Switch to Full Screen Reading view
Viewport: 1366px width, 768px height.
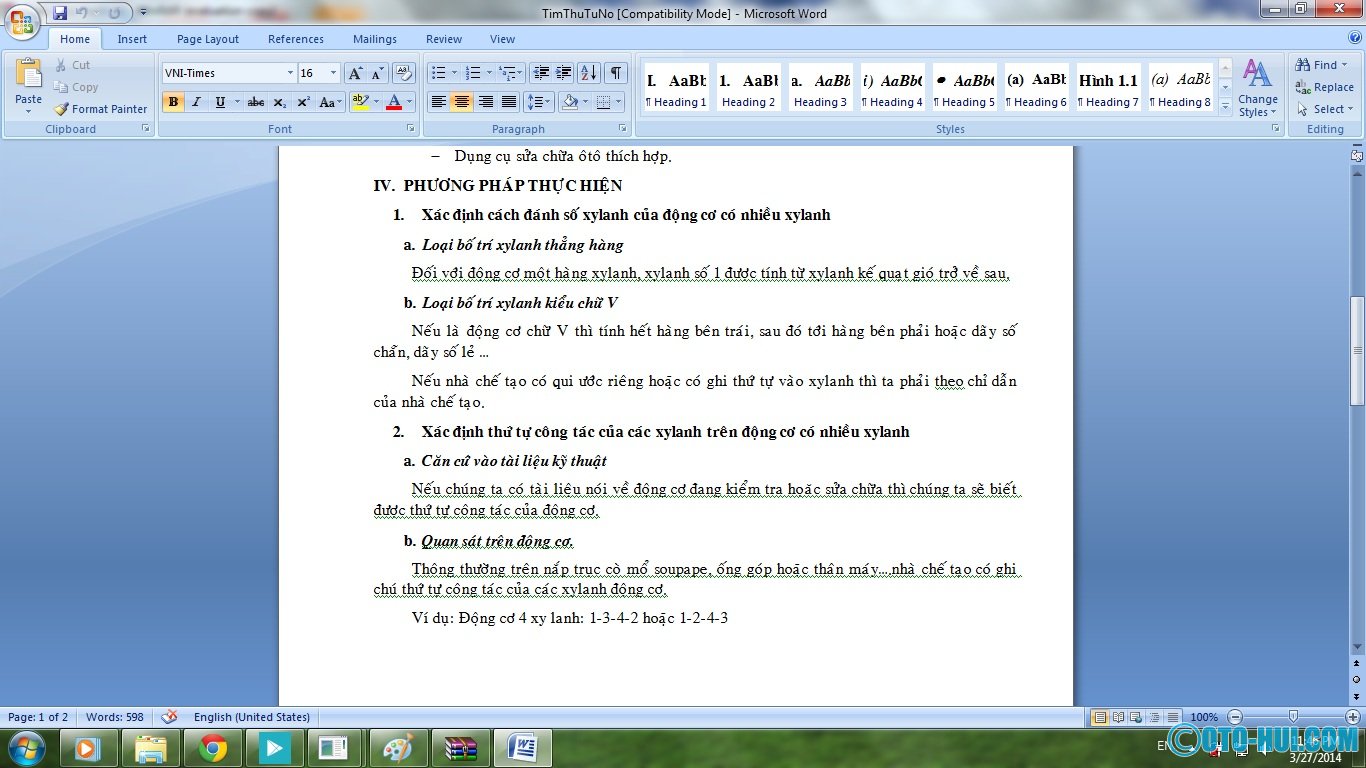(1117, 717)
